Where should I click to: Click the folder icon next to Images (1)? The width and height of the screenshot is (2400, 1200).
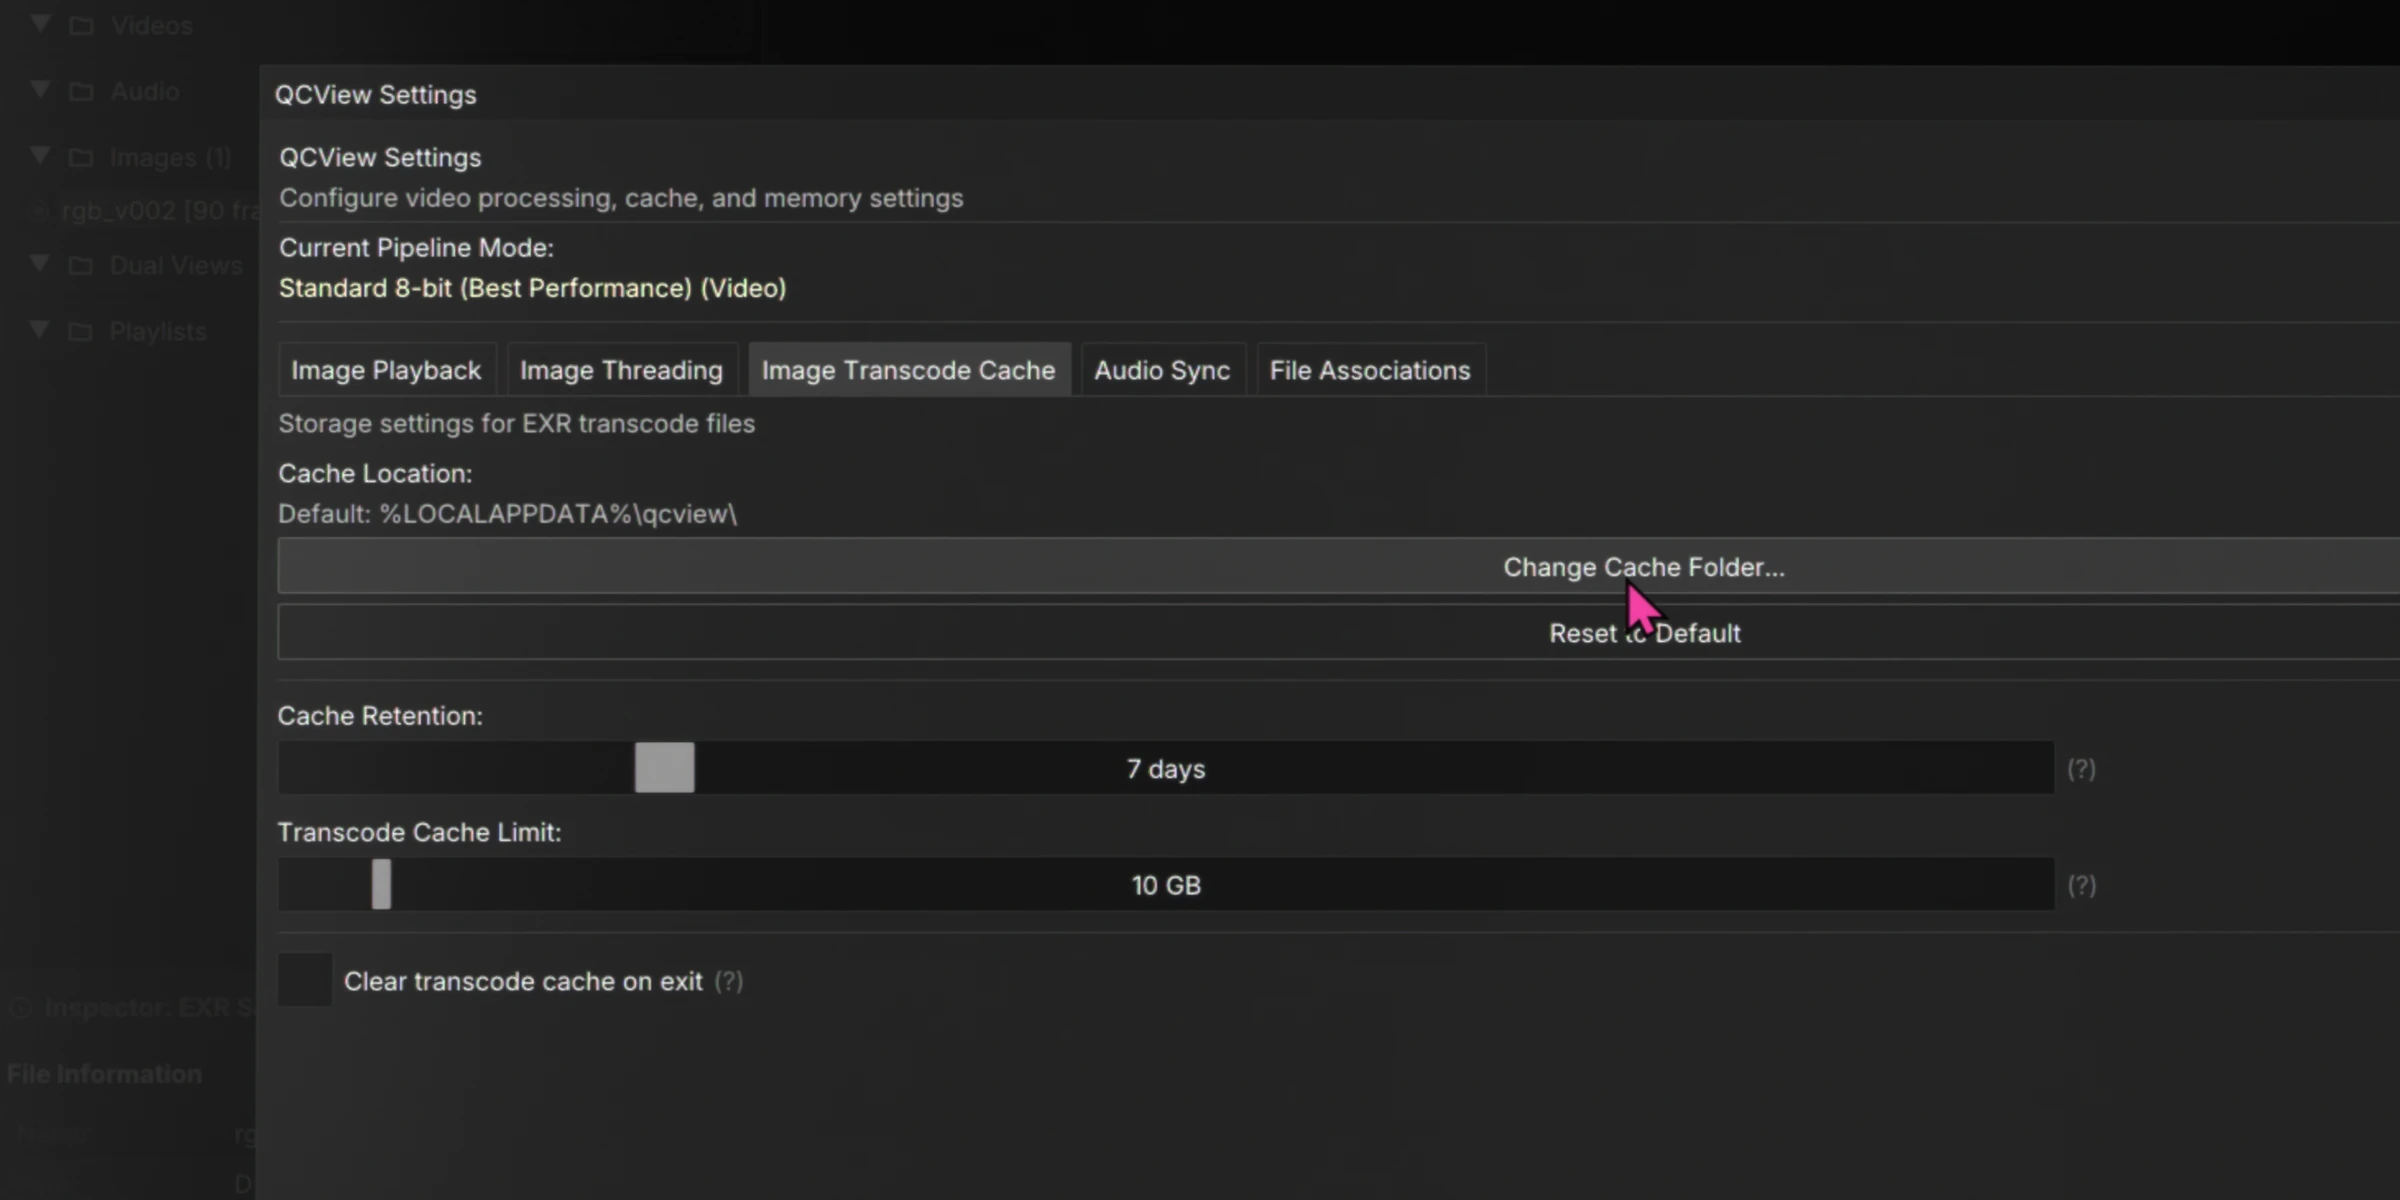[x=82, y=157]
